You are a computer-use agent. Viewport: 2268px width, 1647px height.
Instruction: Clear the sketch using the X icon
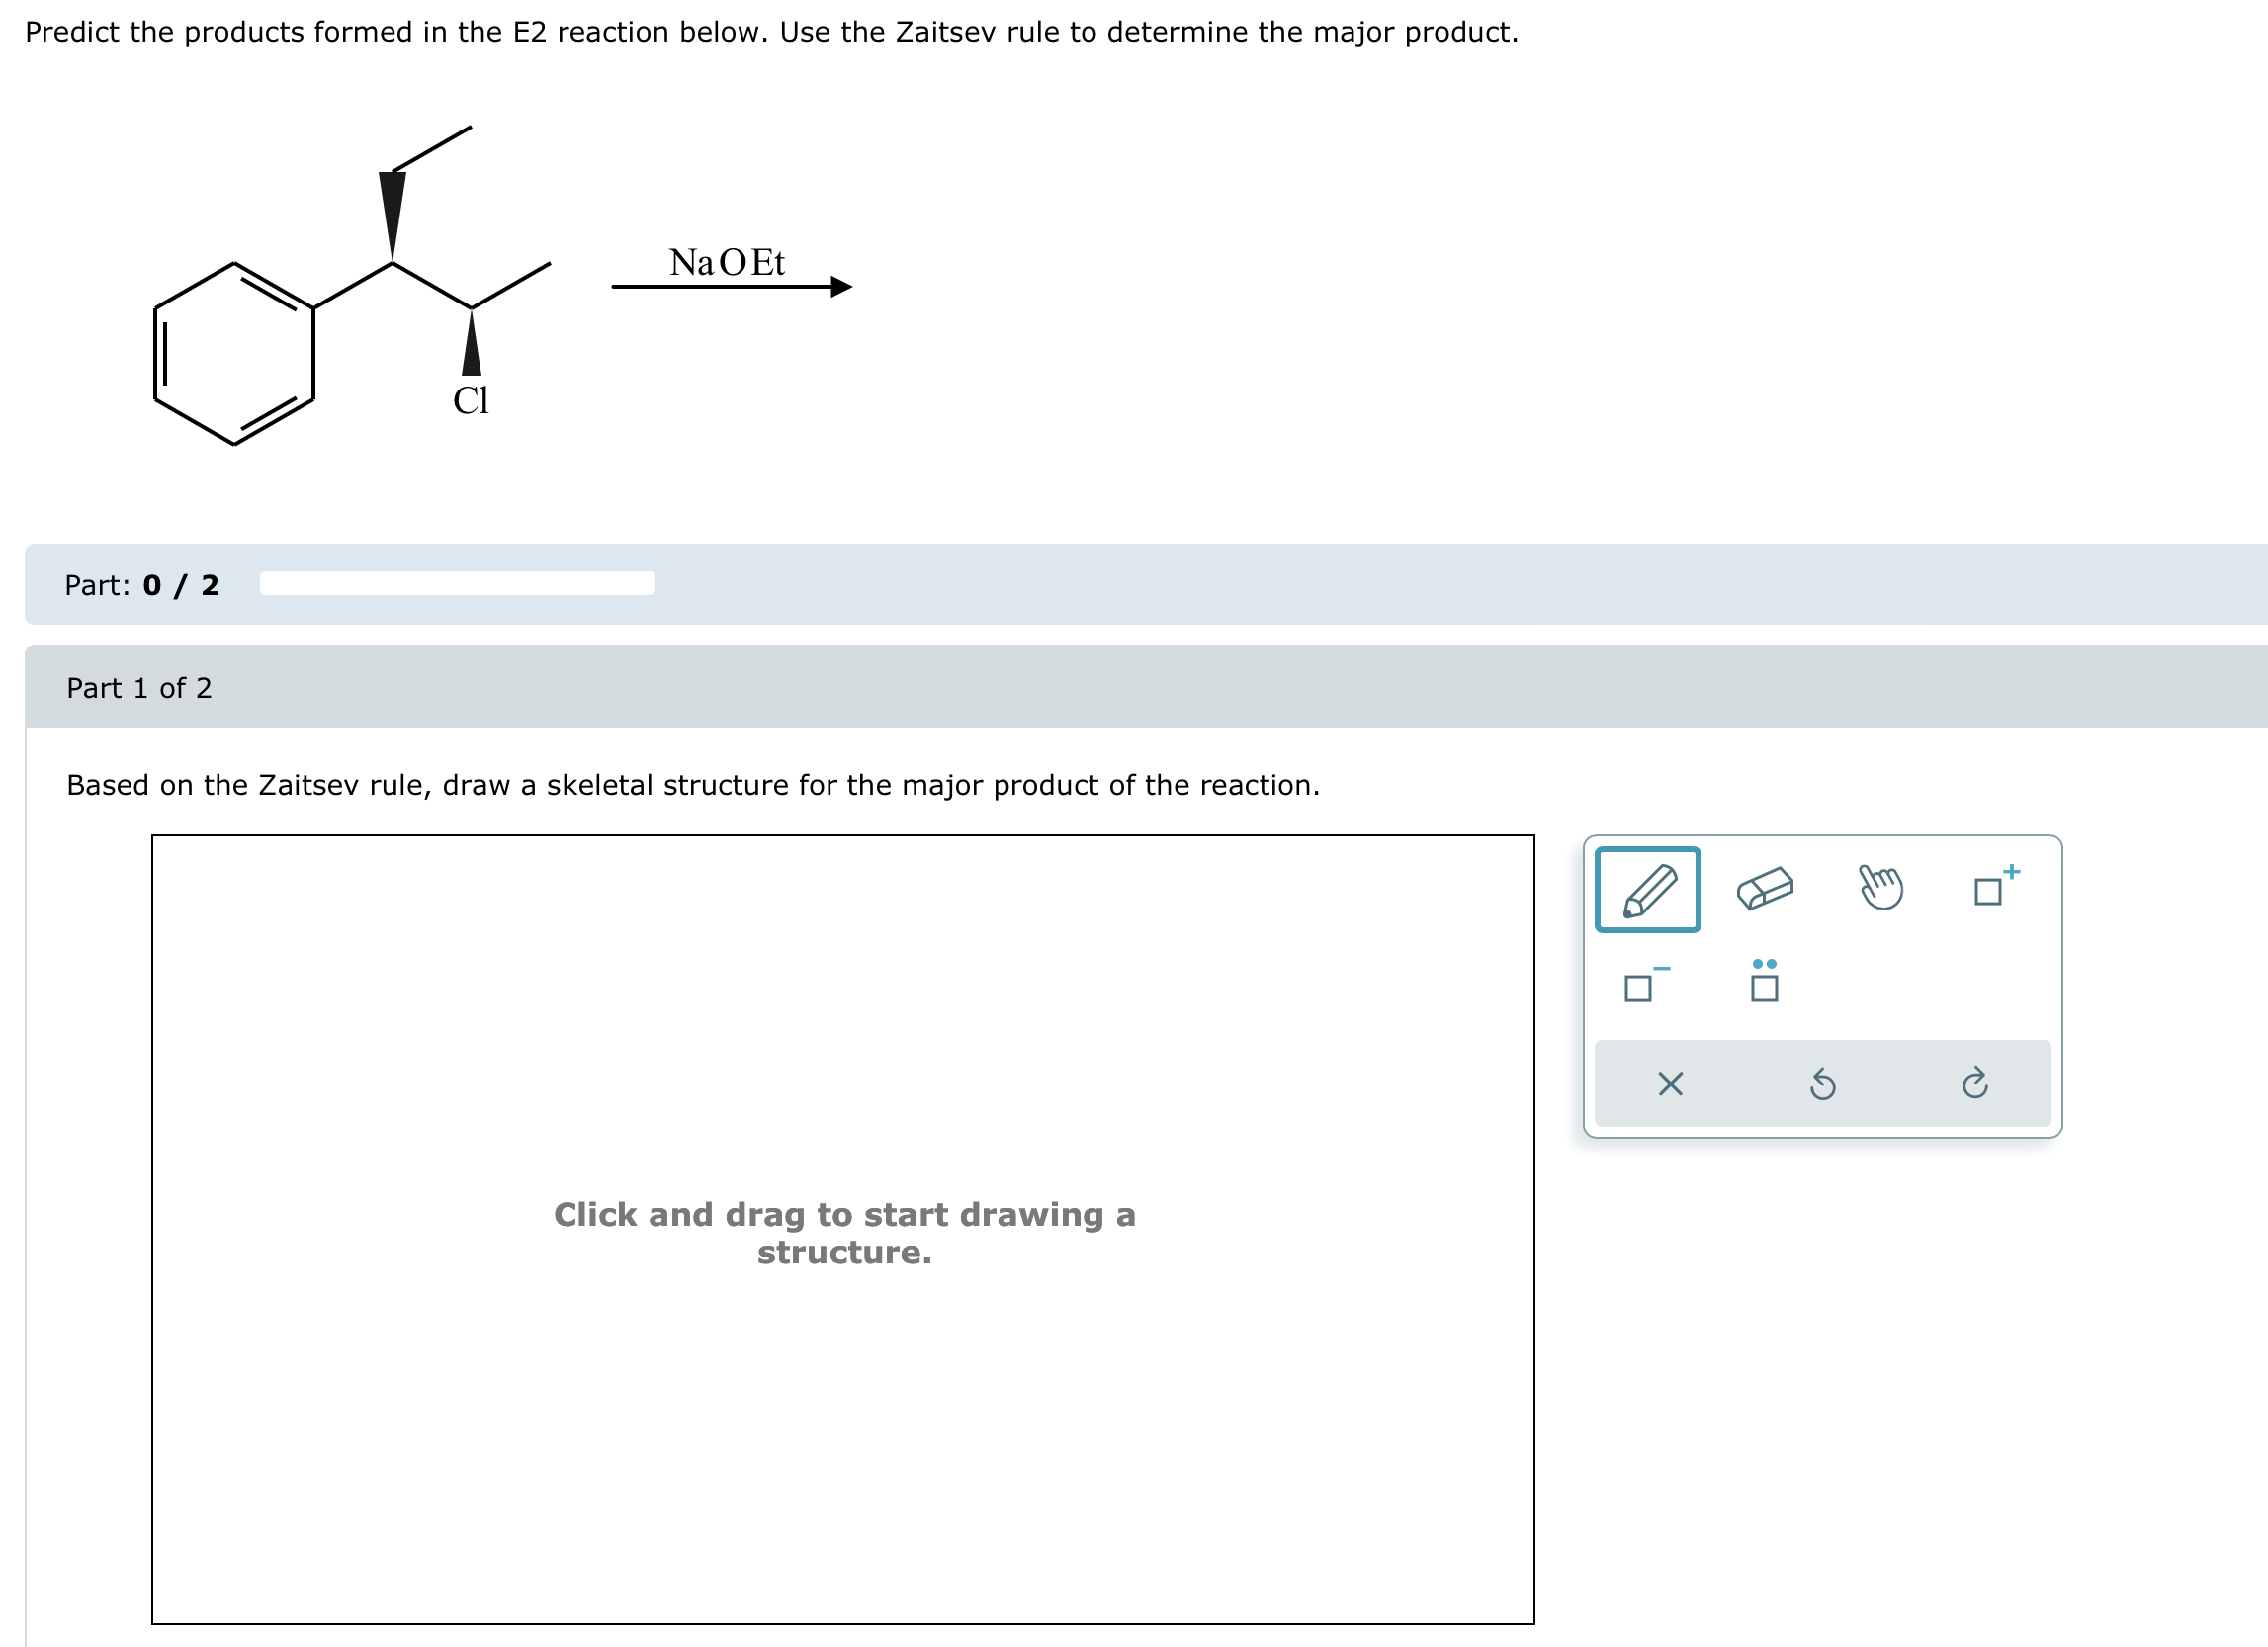click(1670, 1085)
